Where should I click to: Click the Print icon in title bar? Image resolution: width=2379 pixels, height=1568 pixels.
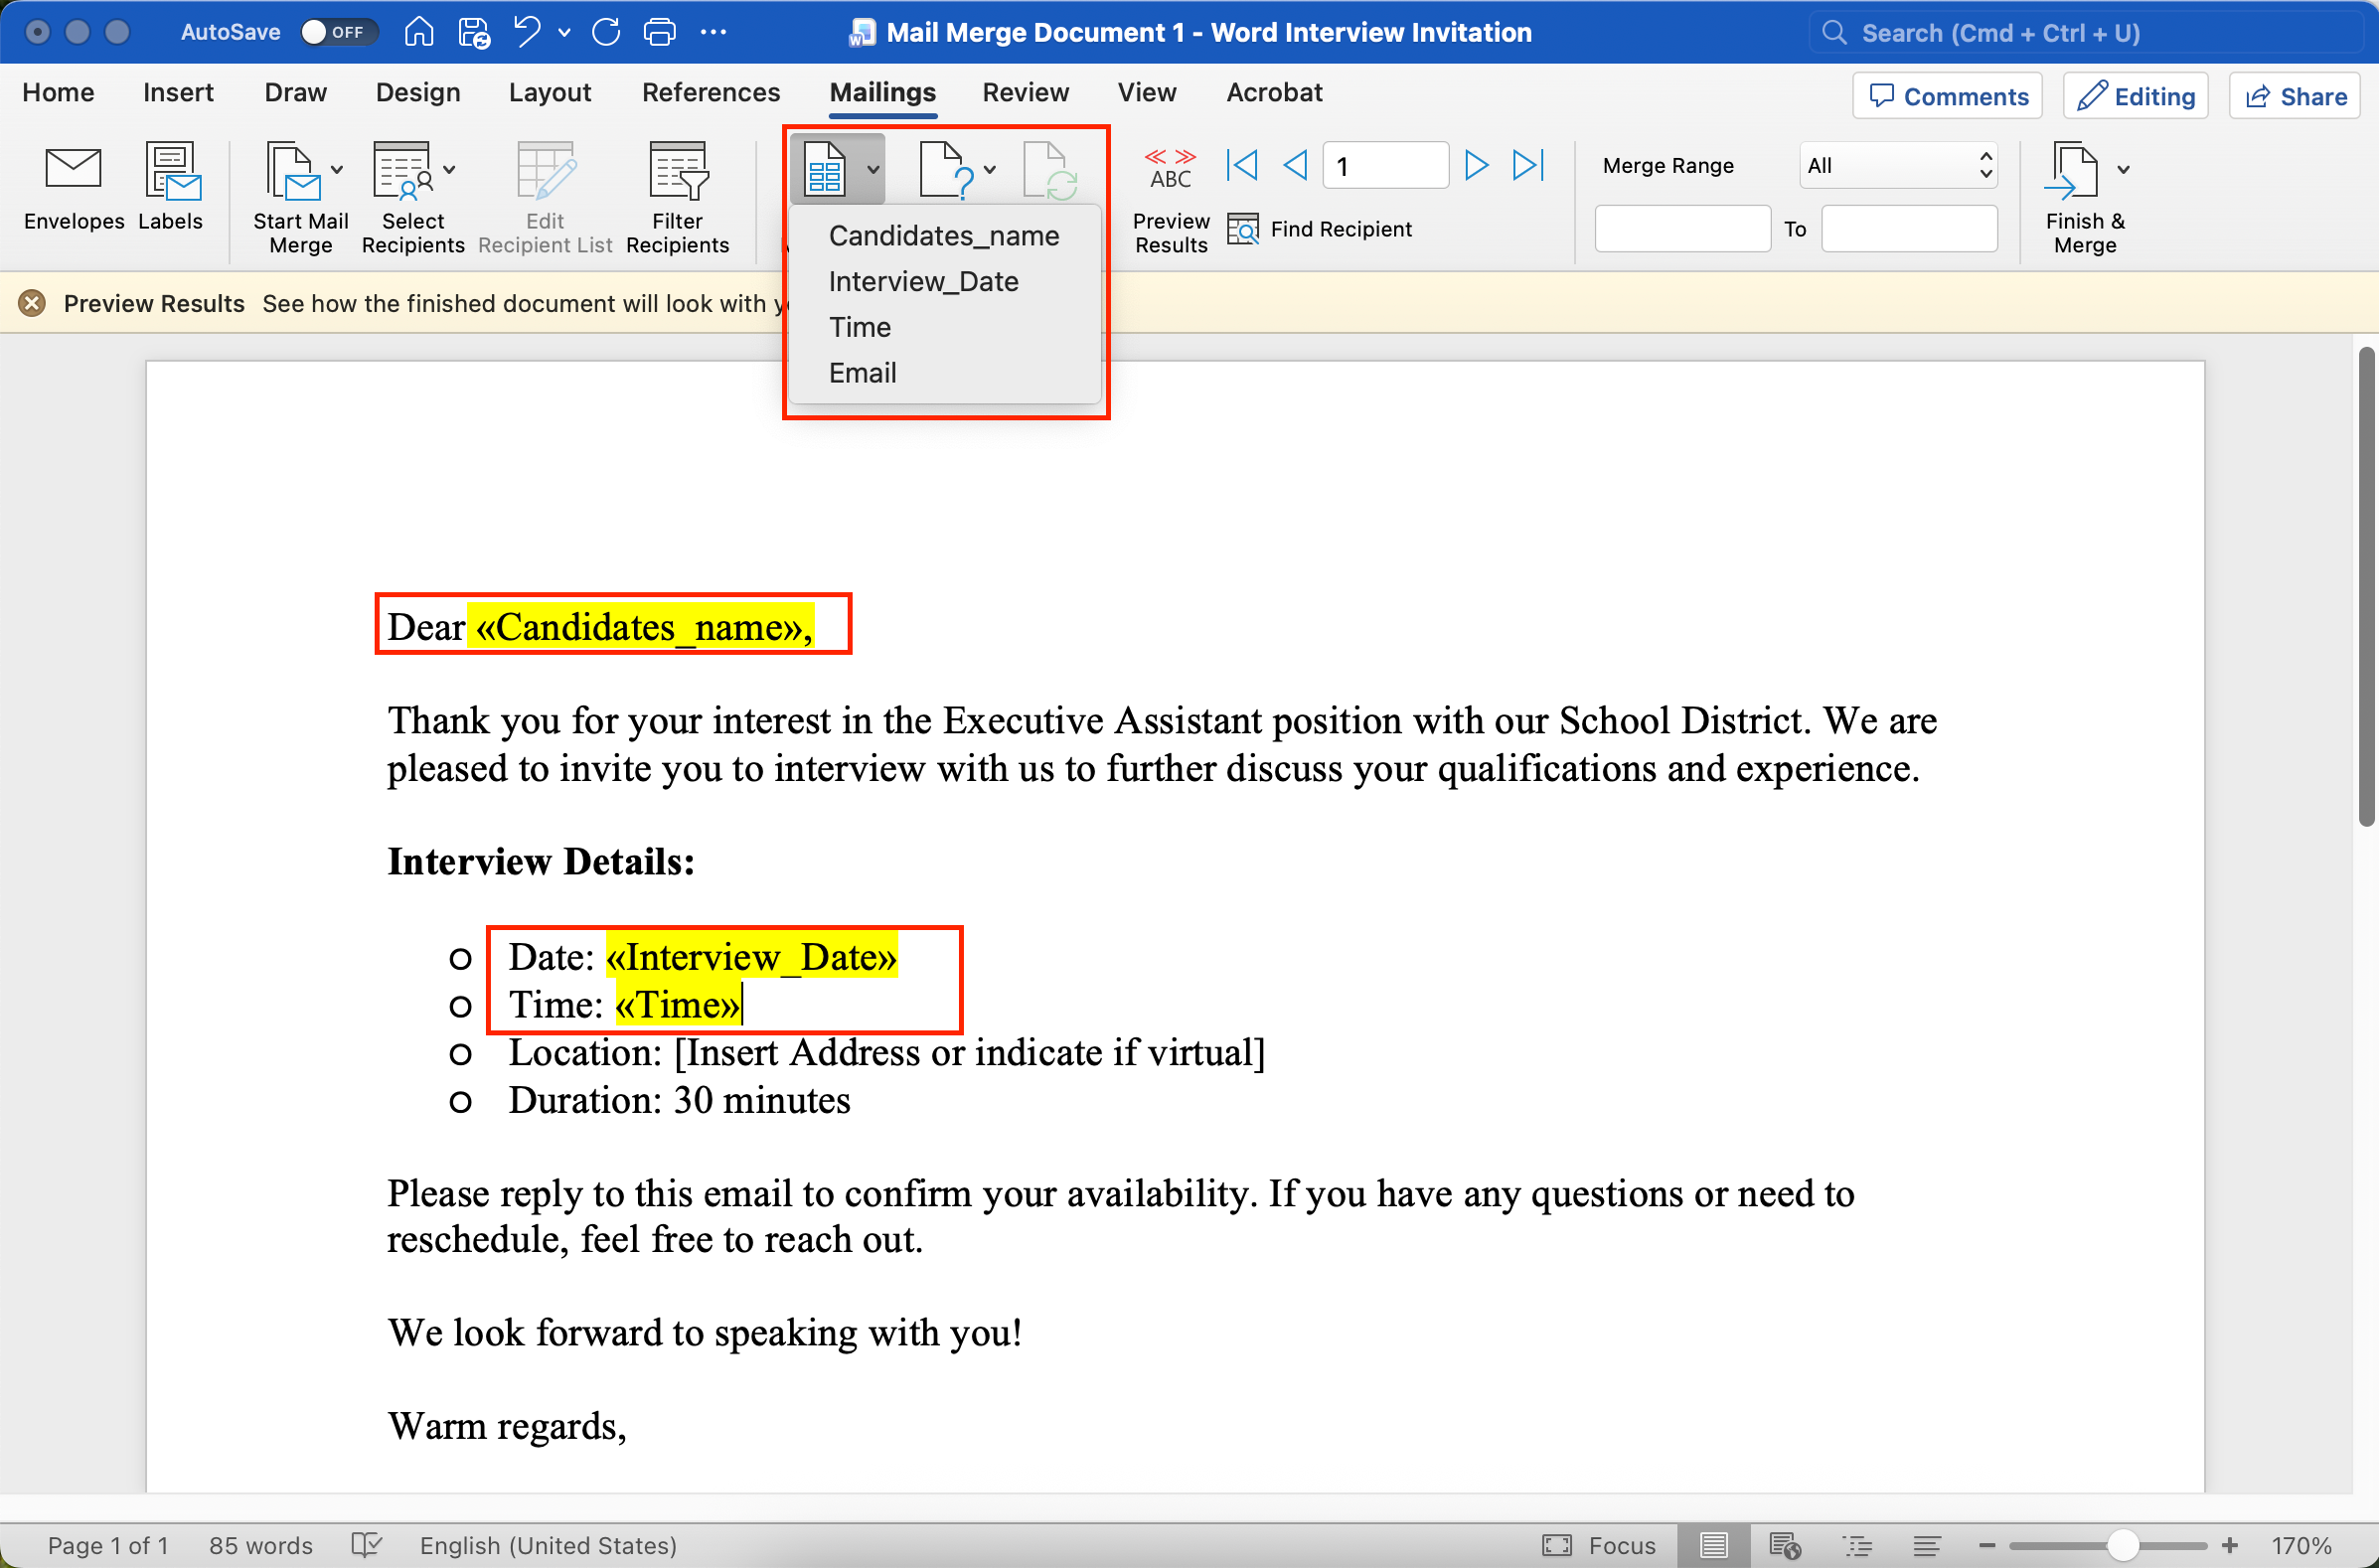click(659, 32)
